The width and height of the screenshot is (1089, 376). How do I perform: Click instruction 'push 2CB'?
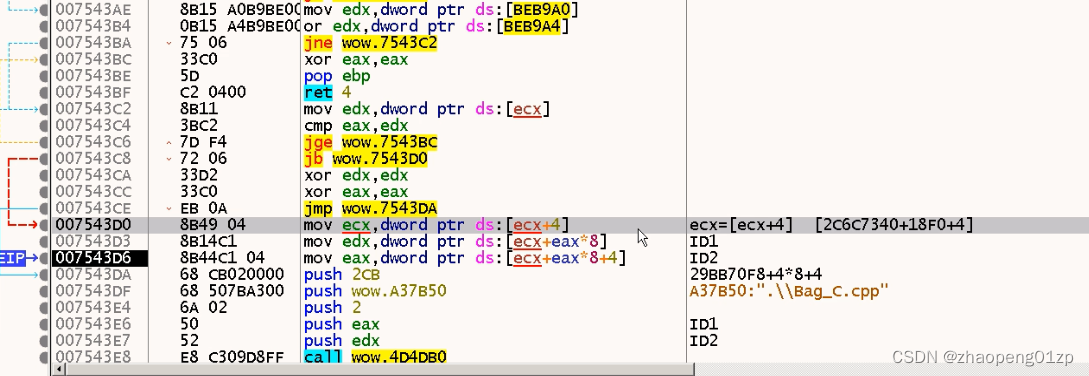pos(342,275)
